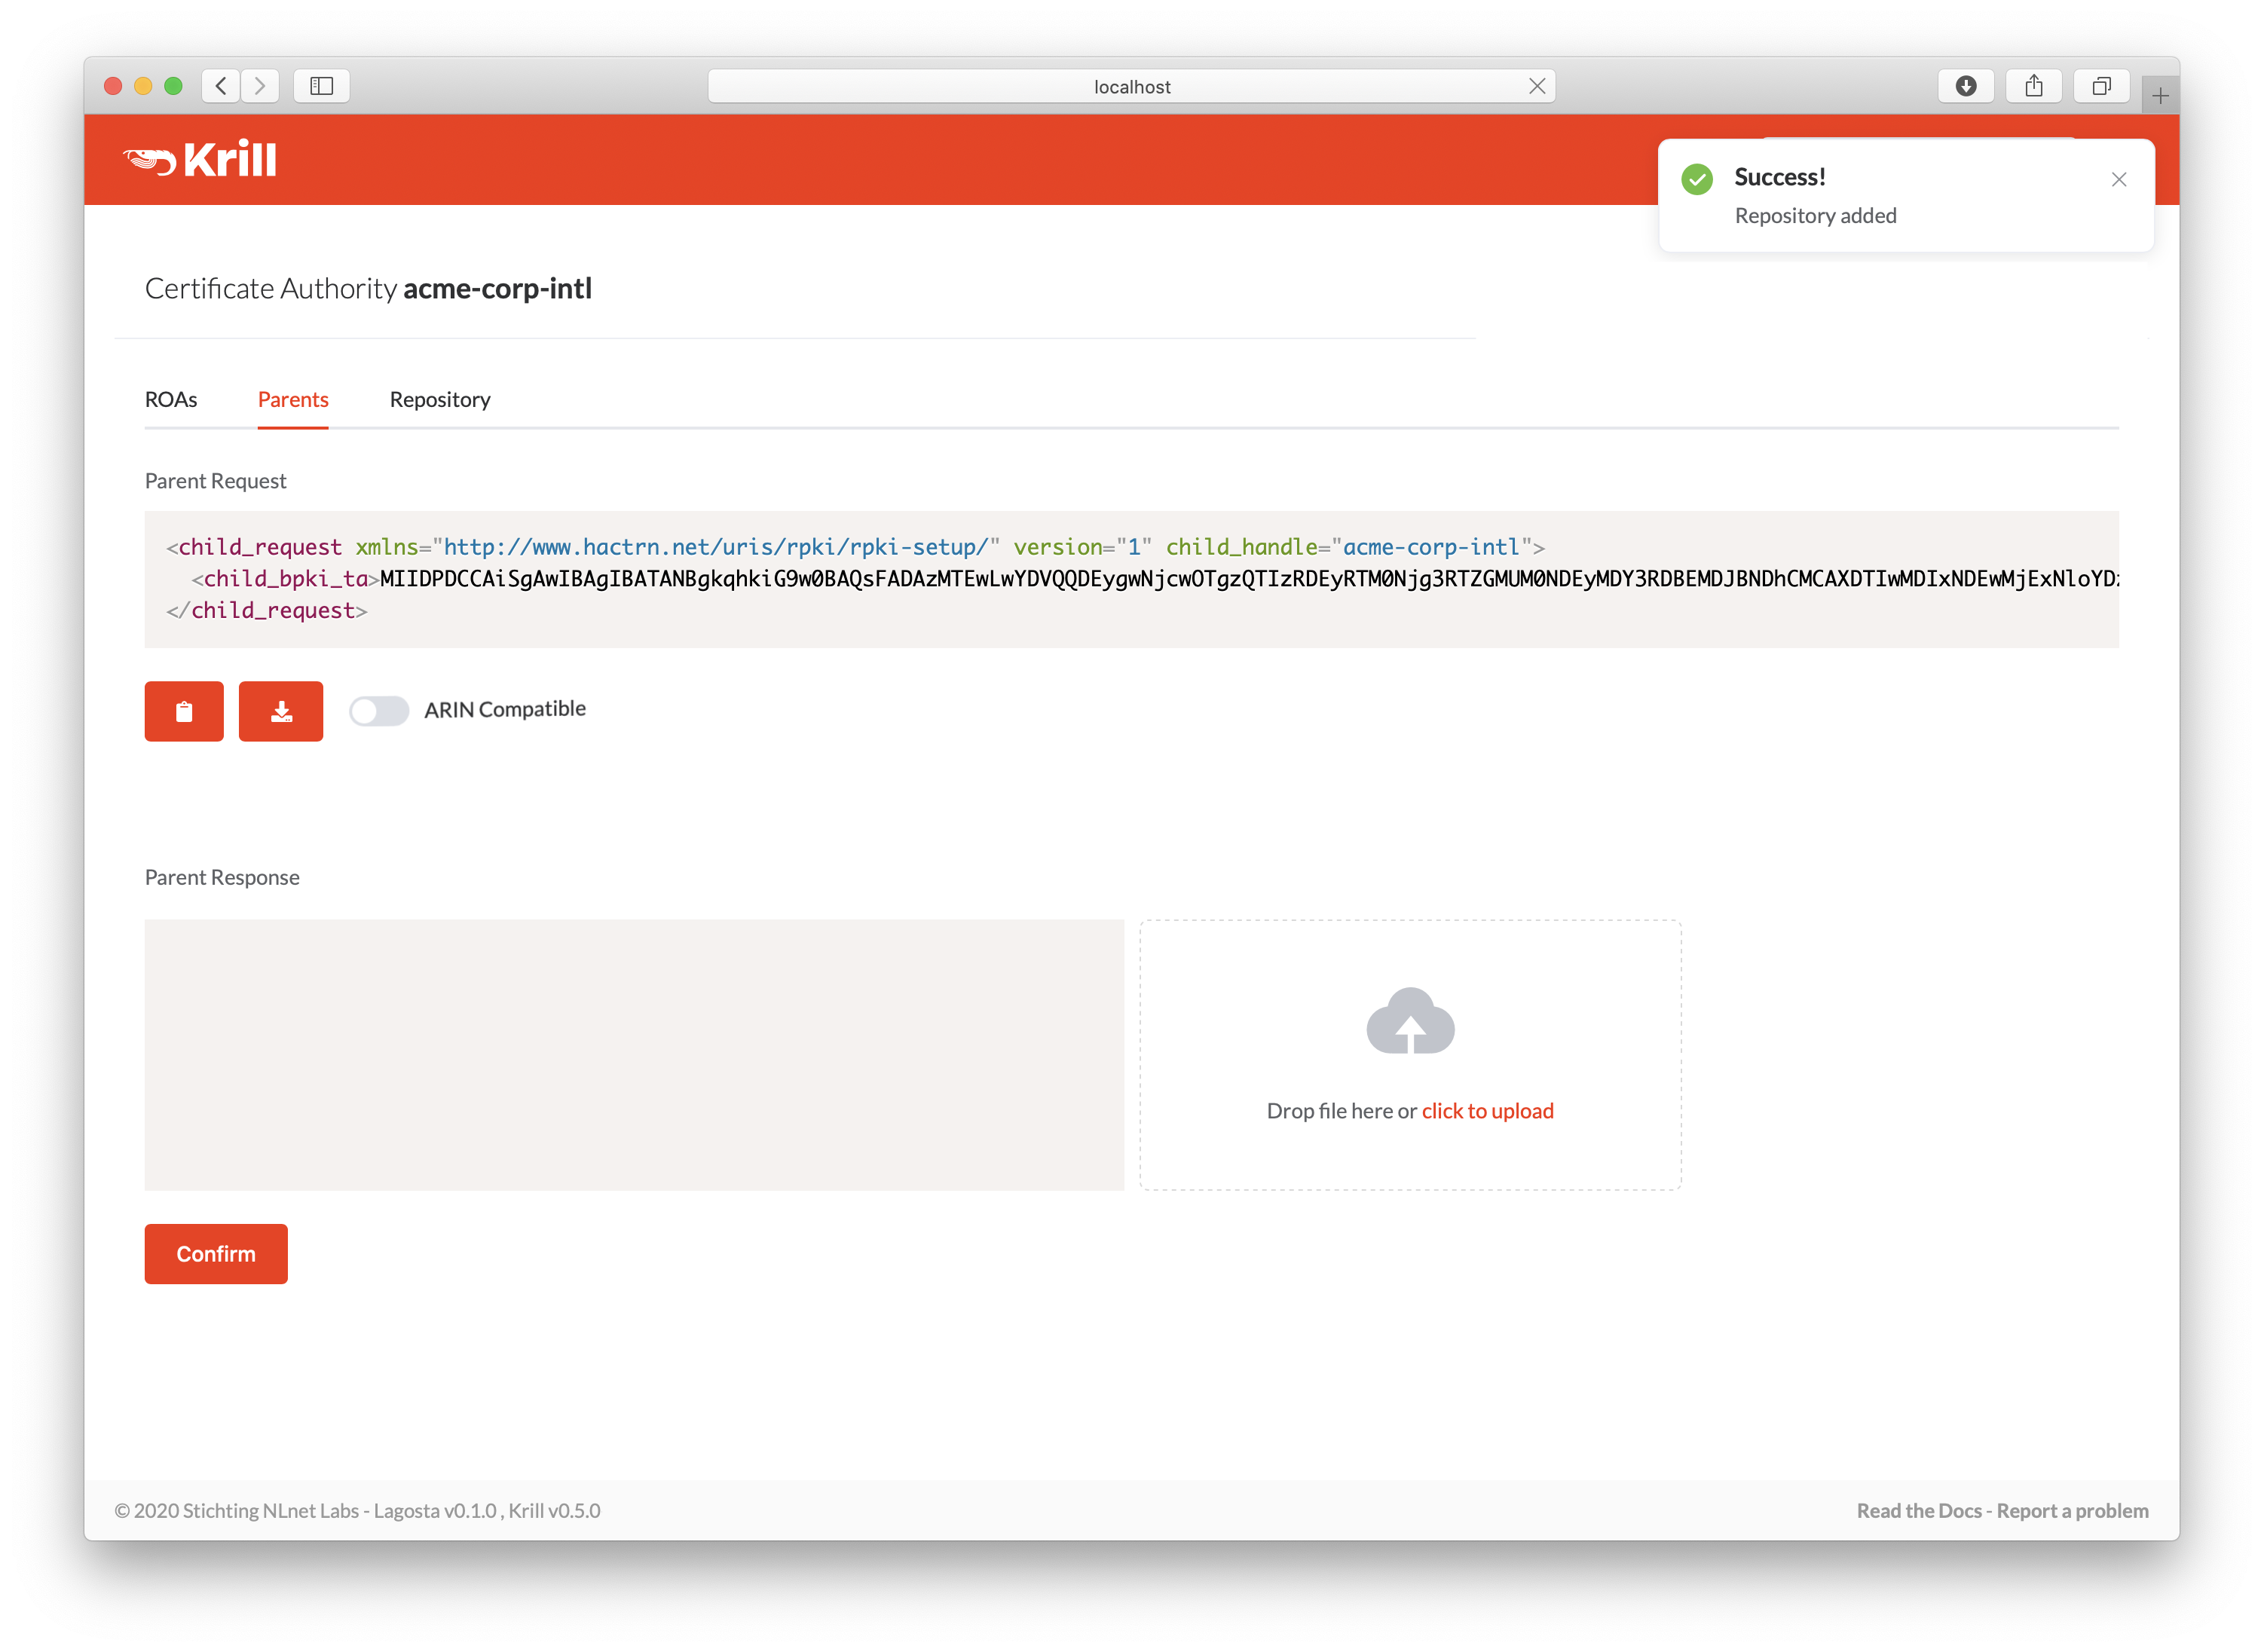Image resolution: width=2264 pixels, height=1652 pixels.
Task: Open Read the Docs link
Action: 1919,1511
